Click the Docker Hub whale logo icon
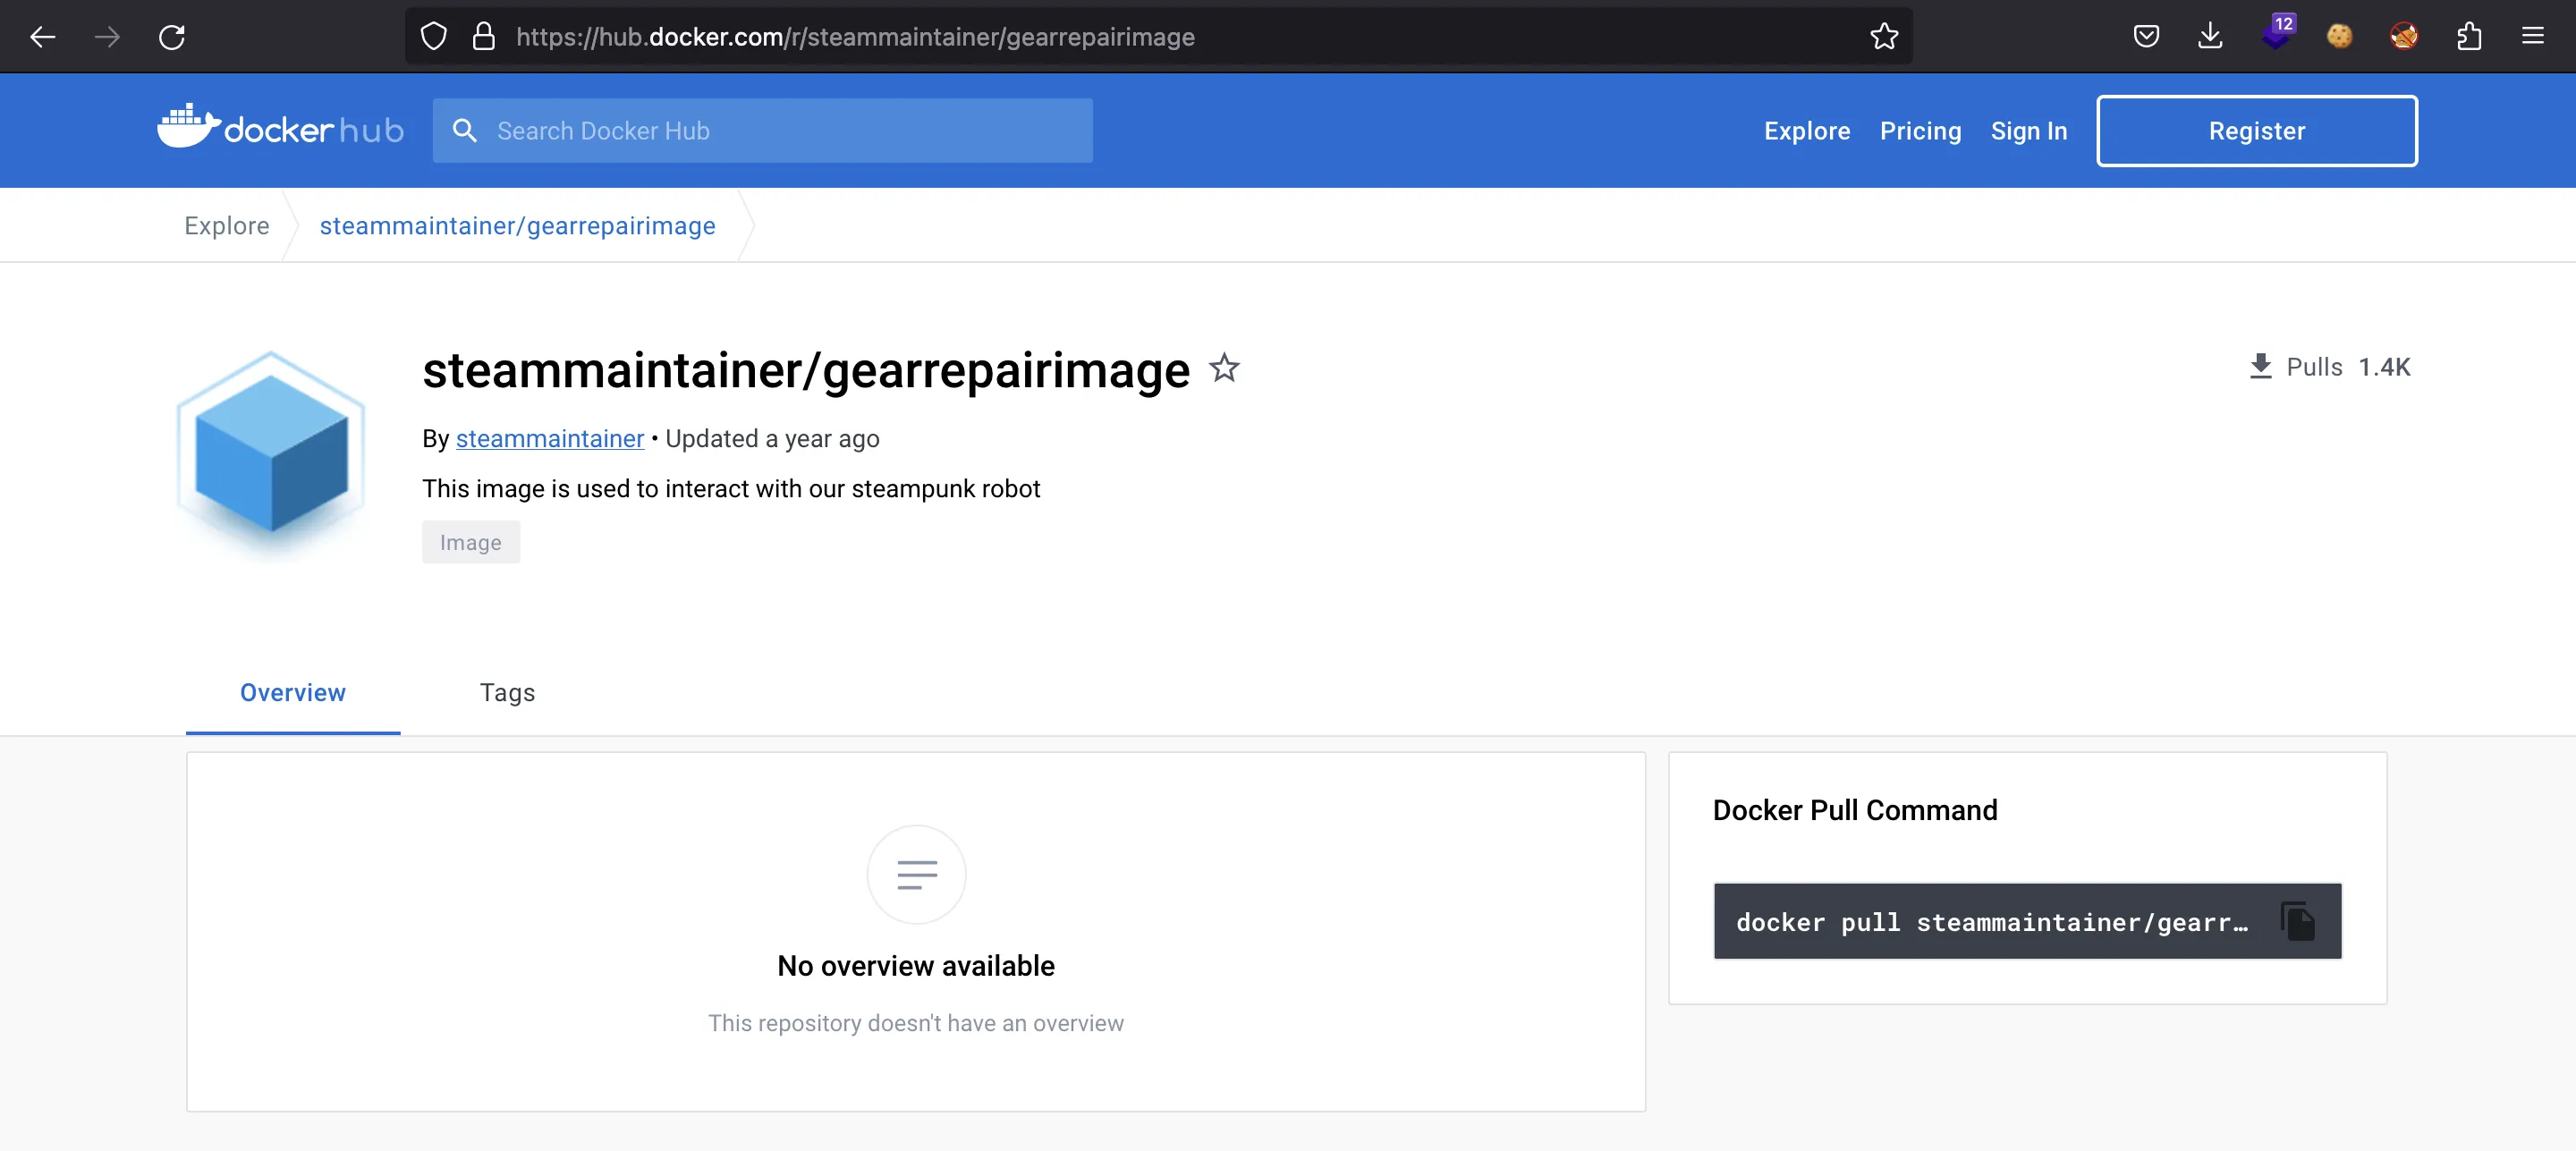Viewport: 2576px width, 1151px height. (186, 128)
